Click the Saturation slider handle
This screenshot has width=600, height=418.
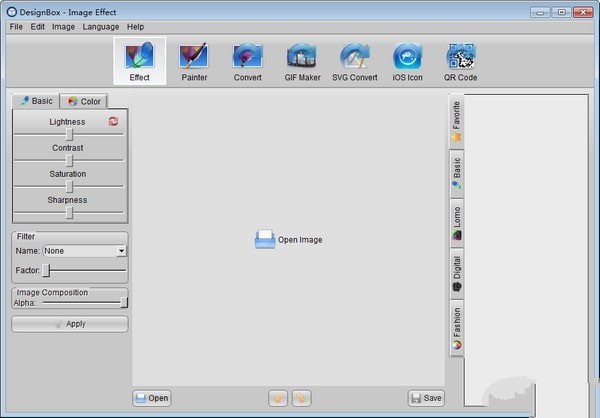click(69, 186)
